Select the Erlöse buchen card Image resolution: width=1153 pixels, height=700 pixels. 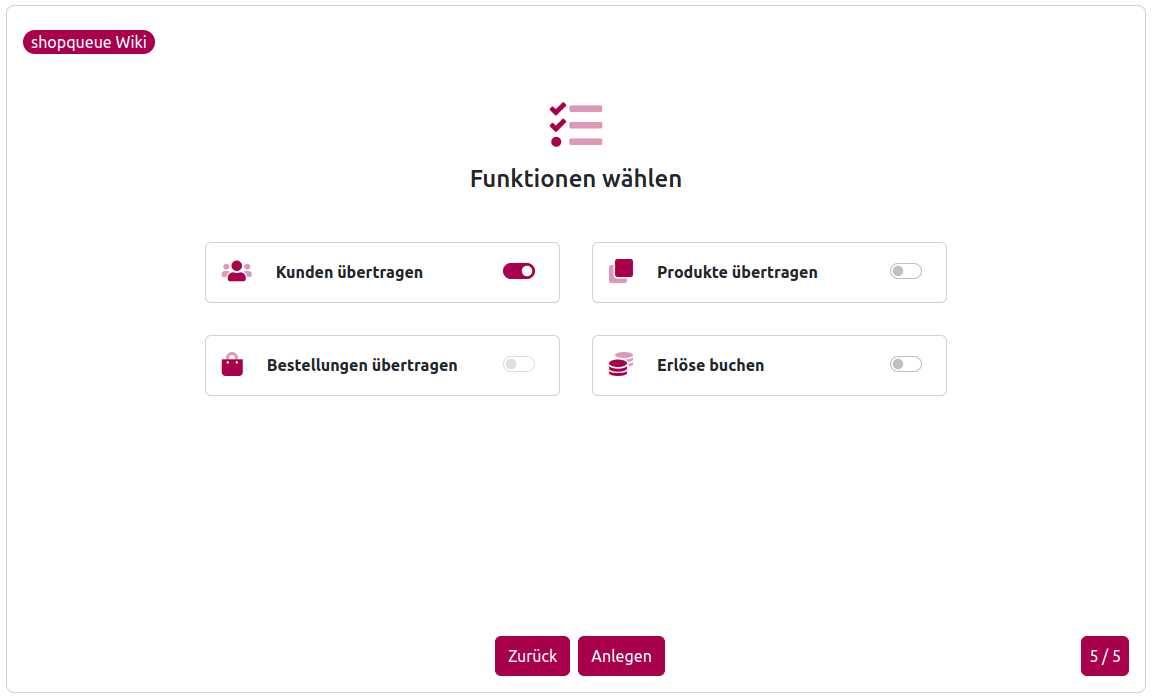(x=769, y=365)
